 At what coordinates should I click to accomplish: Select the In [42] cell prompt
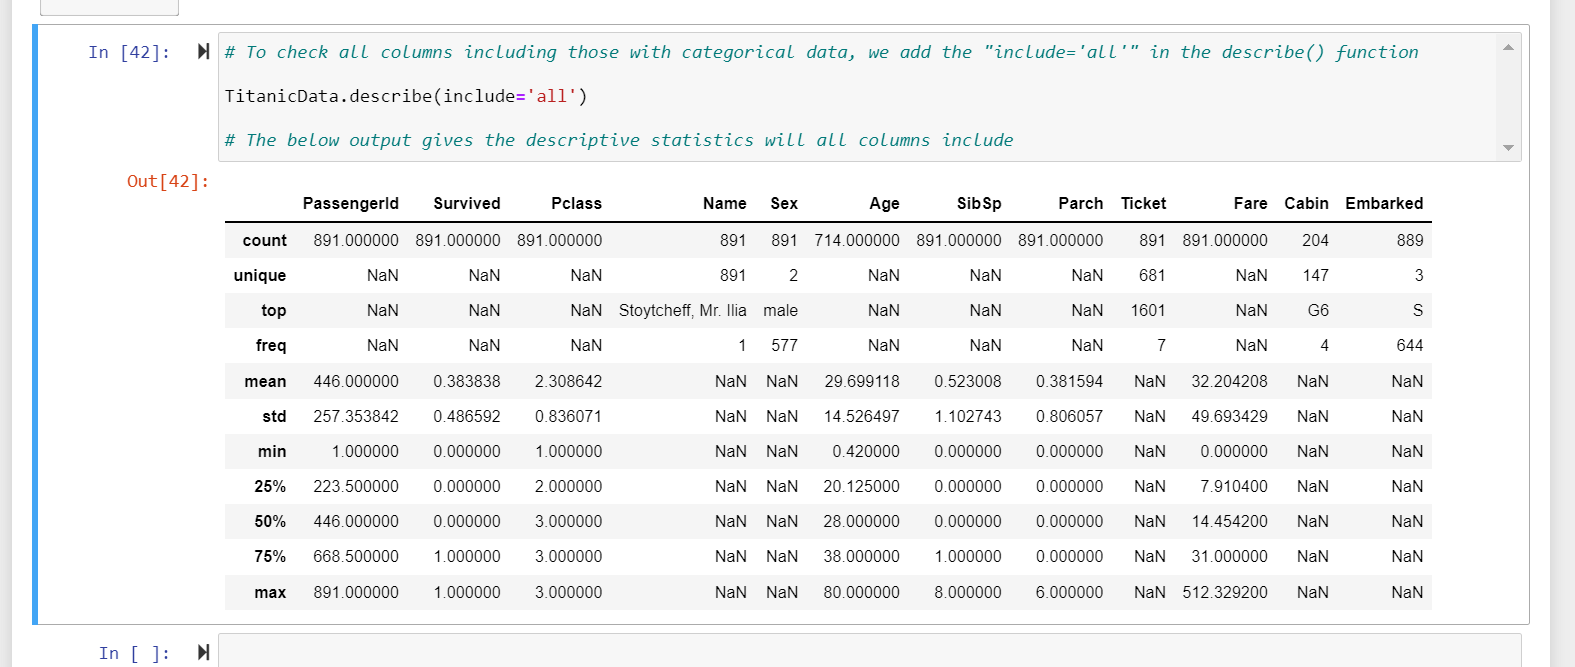(129, 52)
